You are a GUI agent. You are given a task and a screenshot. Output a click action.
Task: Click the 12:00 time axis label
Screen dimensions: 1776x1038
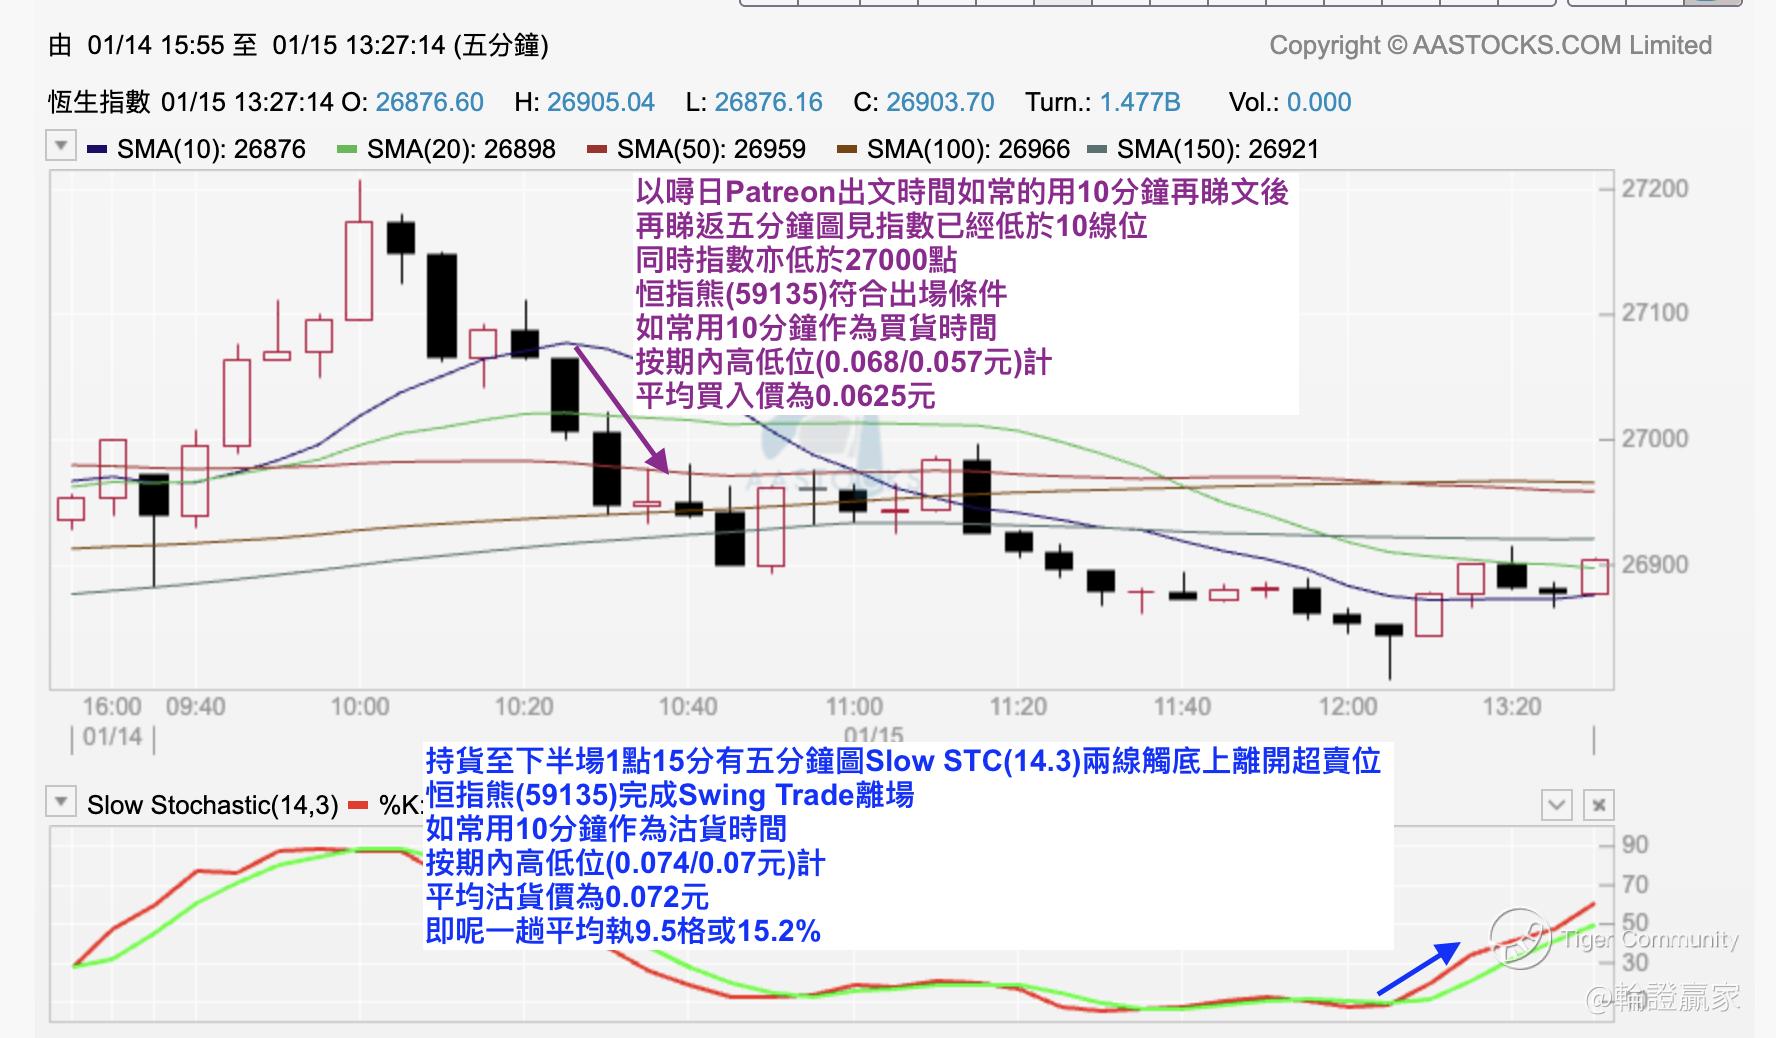click(1348, 707)
